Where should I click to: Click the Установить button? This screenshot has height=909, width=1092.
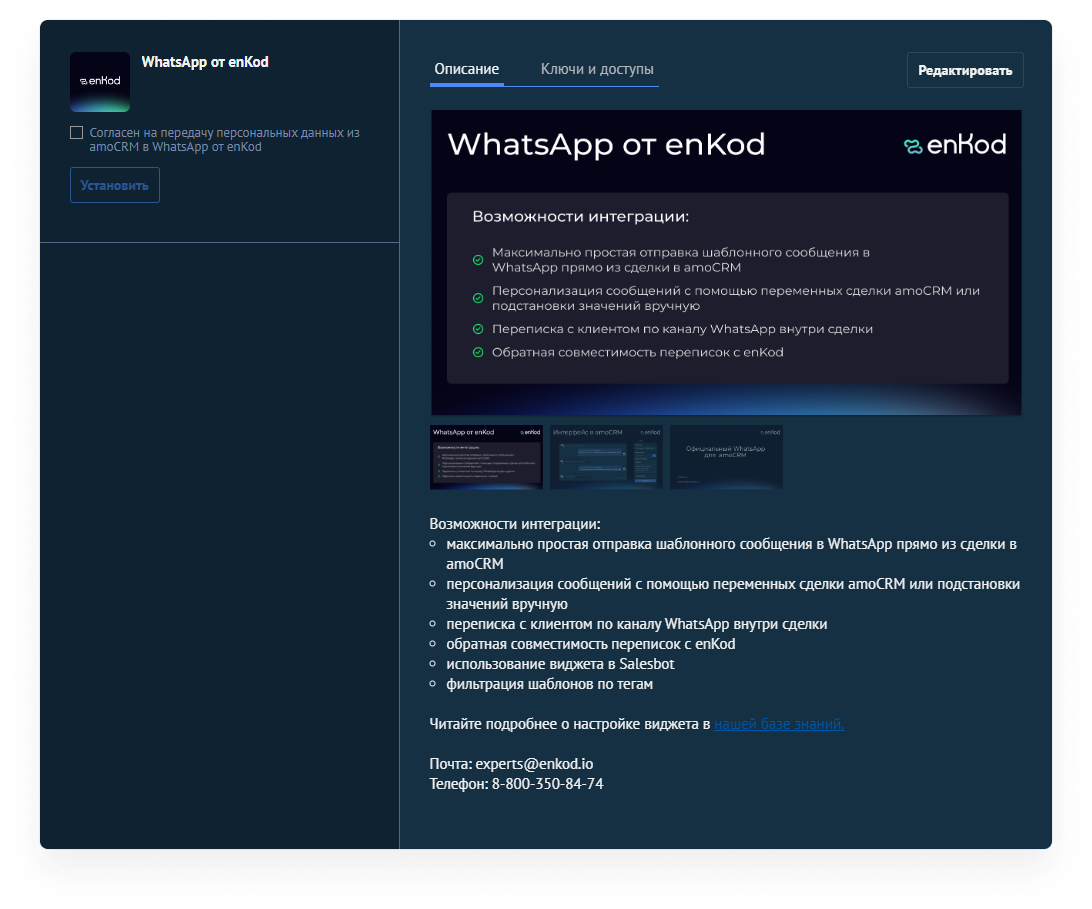(115, 185)
